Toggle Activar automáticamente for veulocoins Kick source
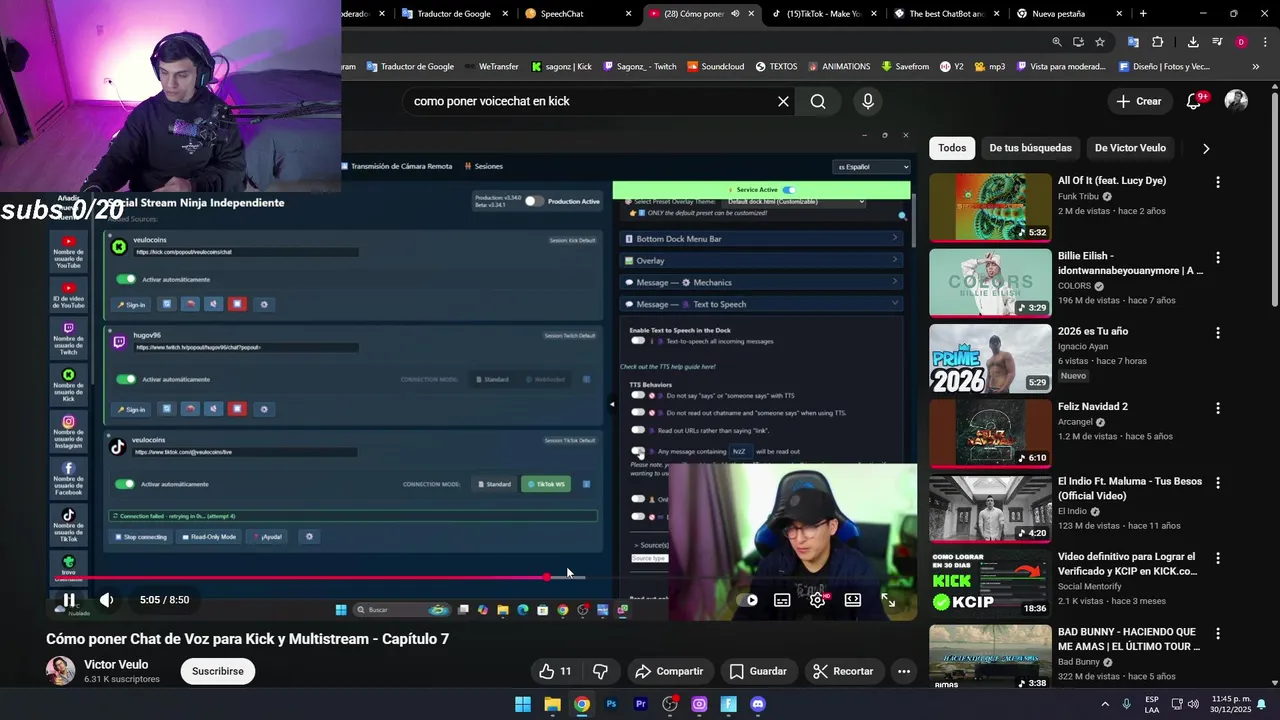 (125, 279)
